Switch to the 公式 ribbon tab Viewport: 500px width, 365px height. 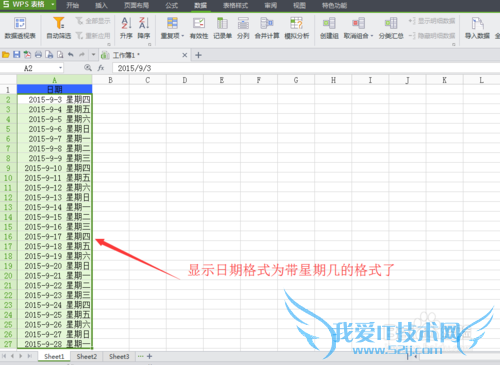coord(172,5)
